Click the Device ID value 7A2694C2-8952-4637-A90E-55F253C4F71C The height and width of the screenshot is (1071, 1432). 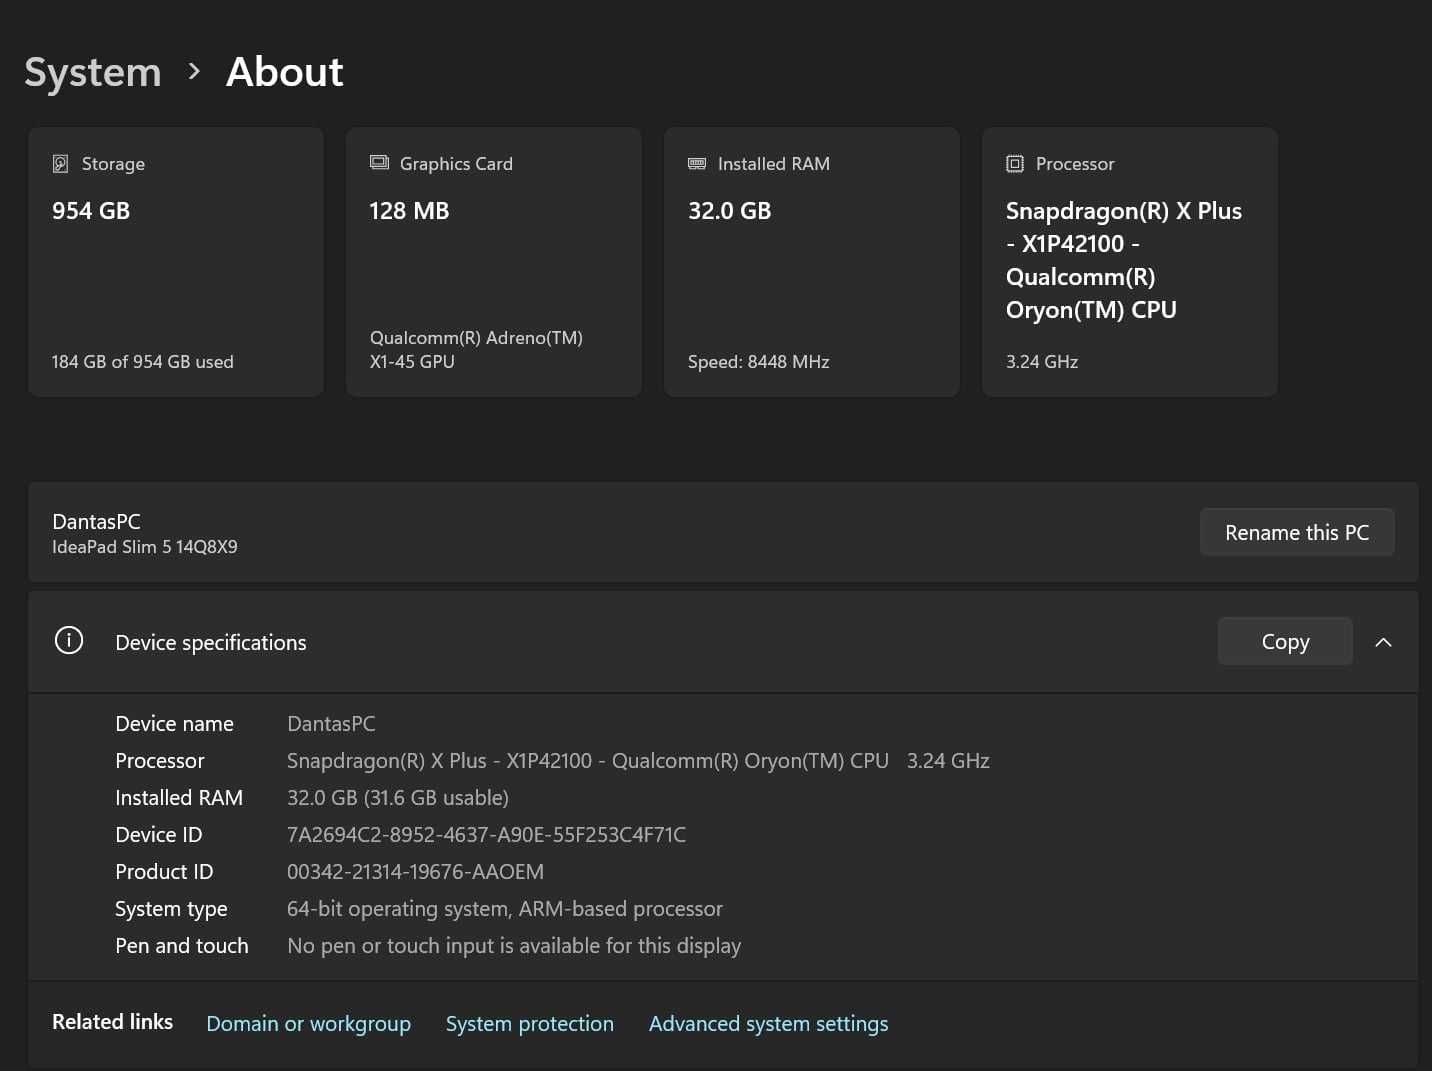click(486, 834)
